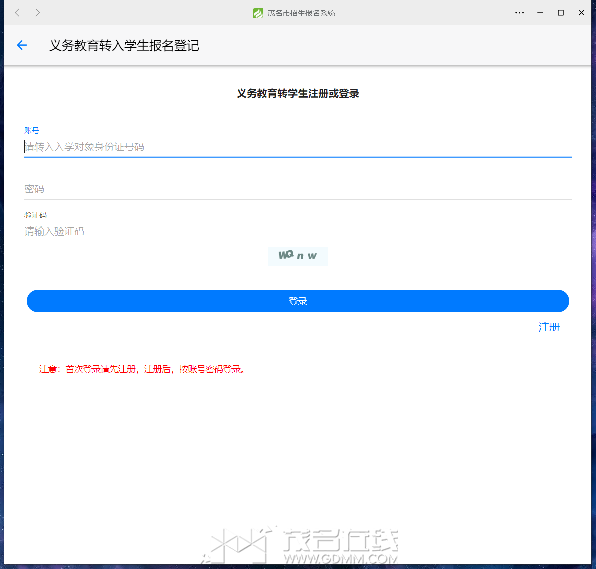Maximize the window
The image size is (596, 569).
click(x=561, y=13)
